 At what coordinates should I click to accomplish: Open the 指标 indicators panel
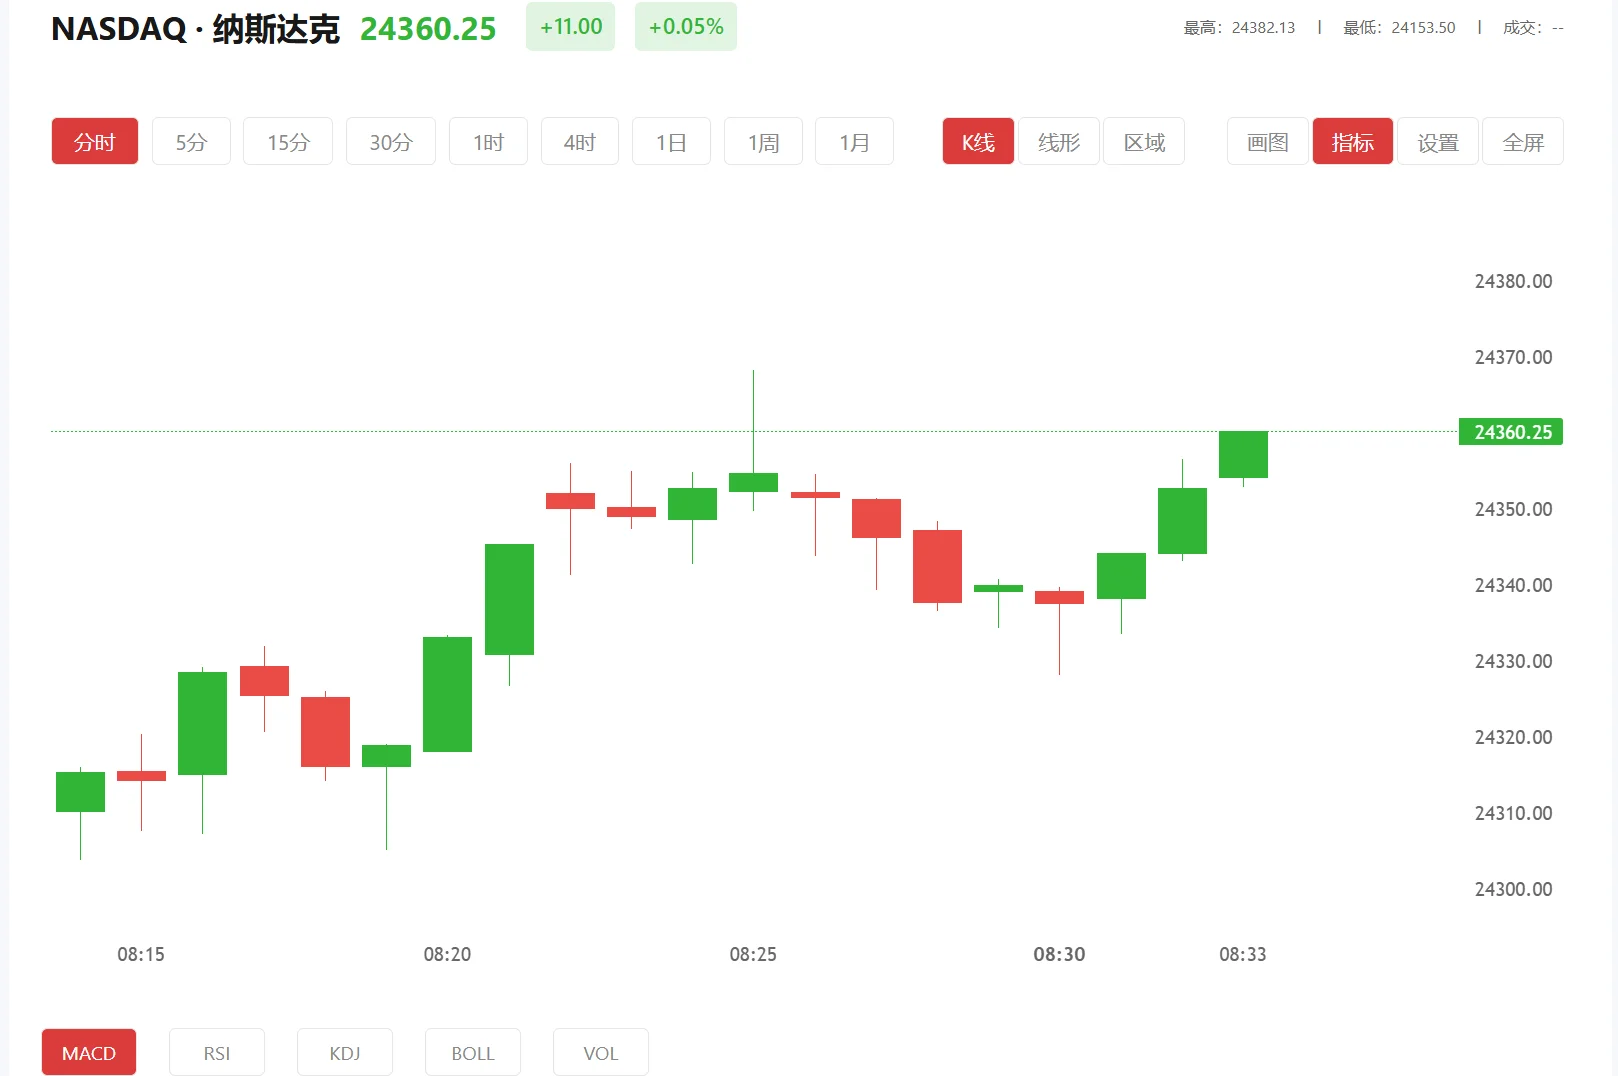(1352, 141)
